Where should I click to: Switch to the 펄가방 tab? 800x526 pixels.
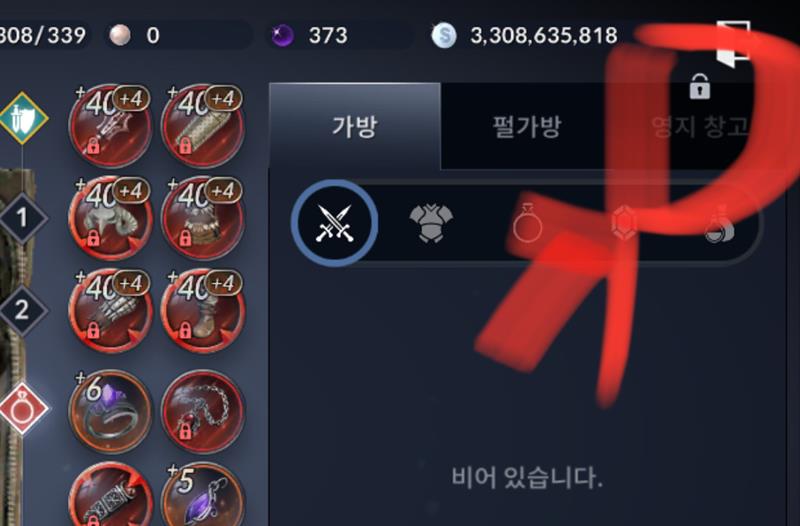(527, 126)
